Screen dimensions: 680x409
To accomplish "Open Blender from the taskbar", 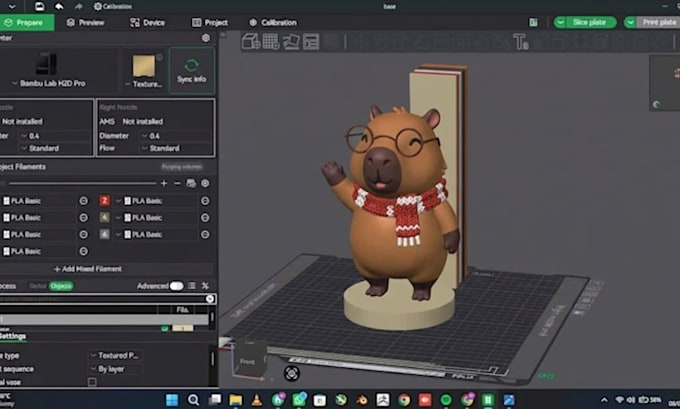I will tap(362, 400).
